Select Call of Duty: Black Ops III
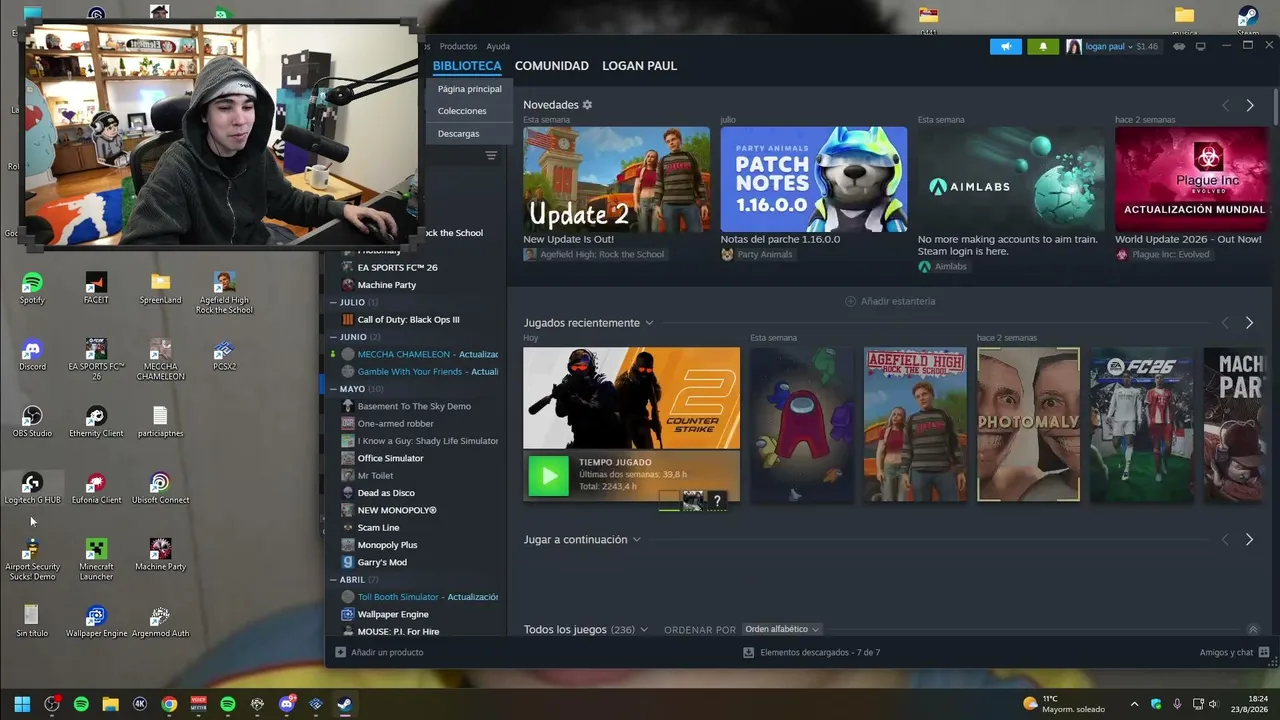Viewport: 1280px width, 720px height. click(409, 320)
